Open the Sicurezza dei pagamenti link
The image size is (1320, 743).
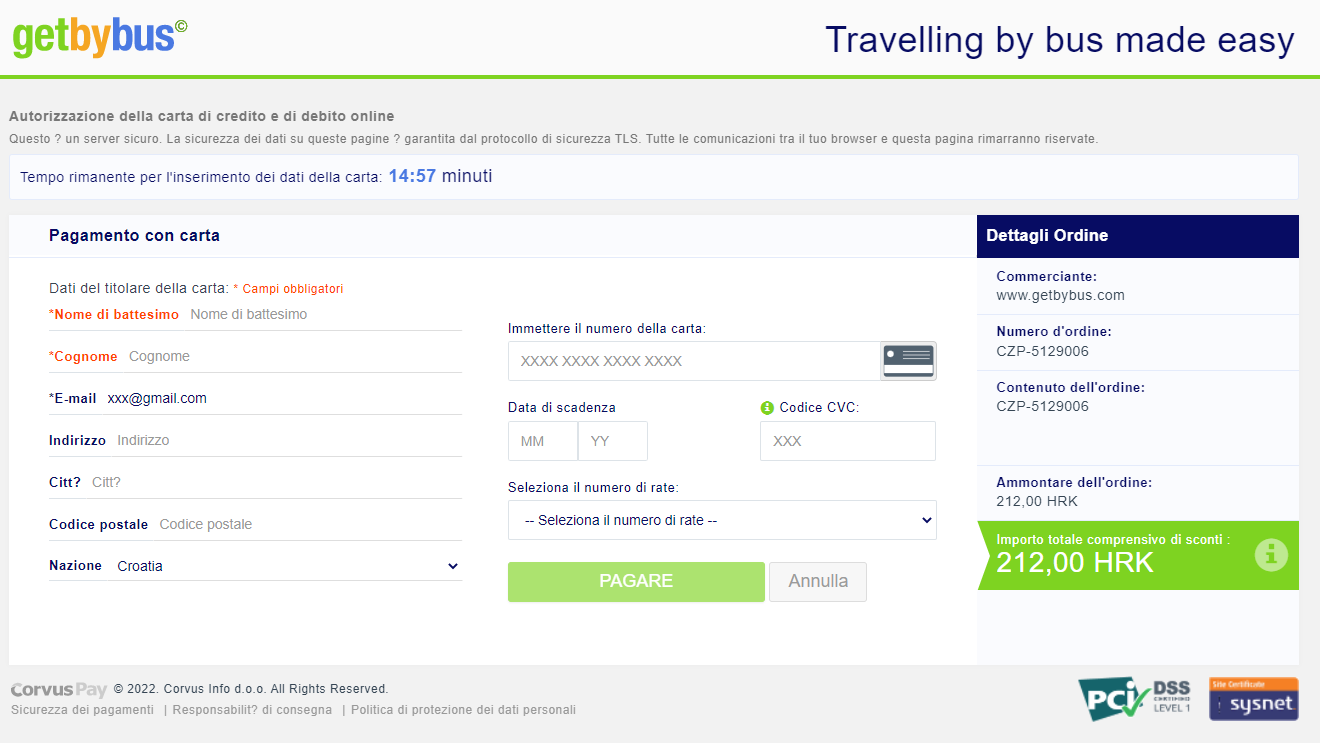pos(82,710)
